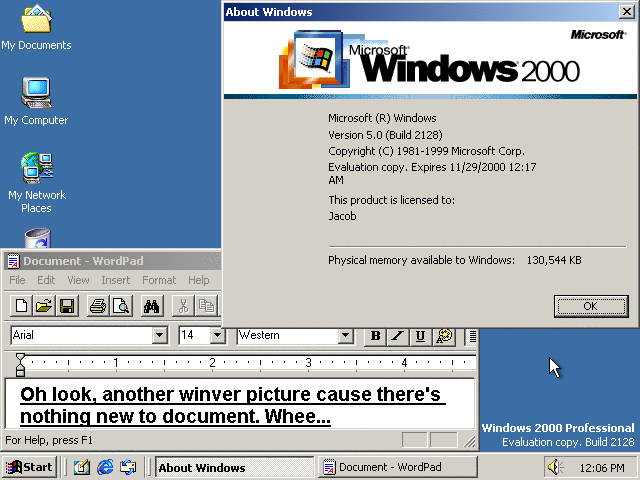Click the Cut scissors icon in WordPad
The height and width of the screenshot is (480, 640).
coord(183,306)
